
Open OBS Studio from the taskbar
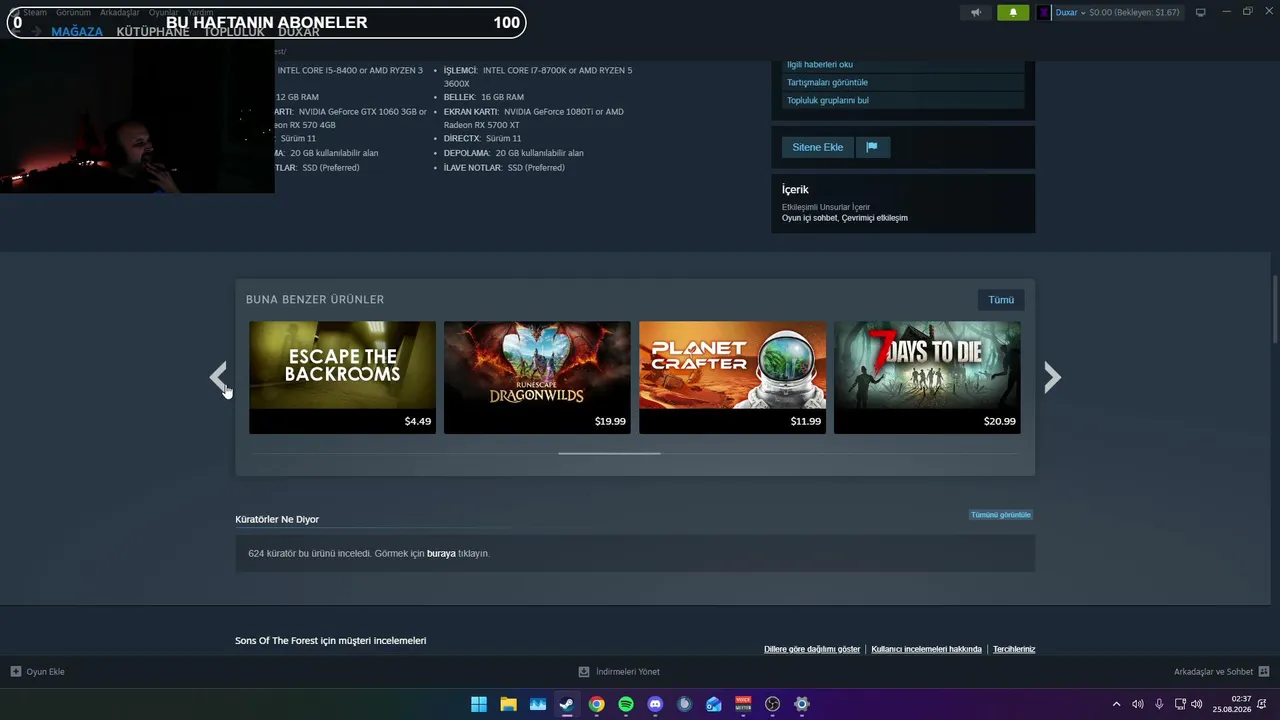click(772, 704)
